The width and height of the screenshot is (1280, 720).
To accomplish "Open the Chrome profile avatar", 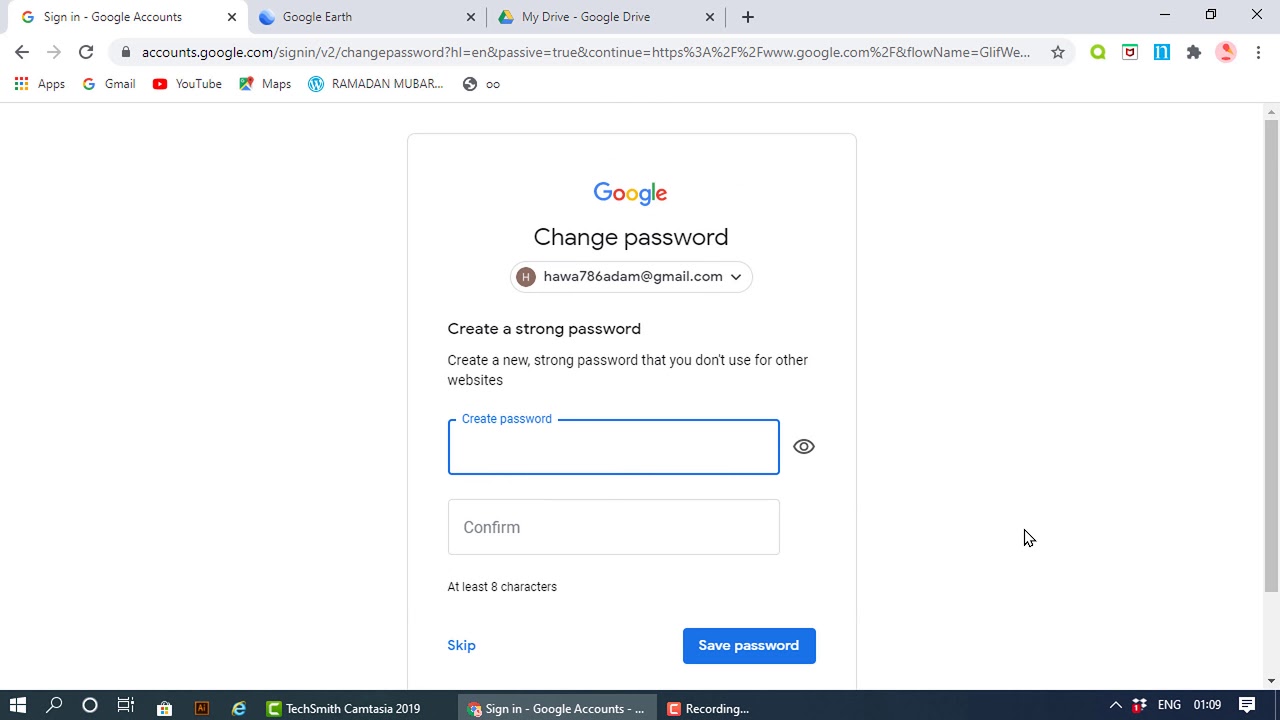I will click(x=1226, y=52).
